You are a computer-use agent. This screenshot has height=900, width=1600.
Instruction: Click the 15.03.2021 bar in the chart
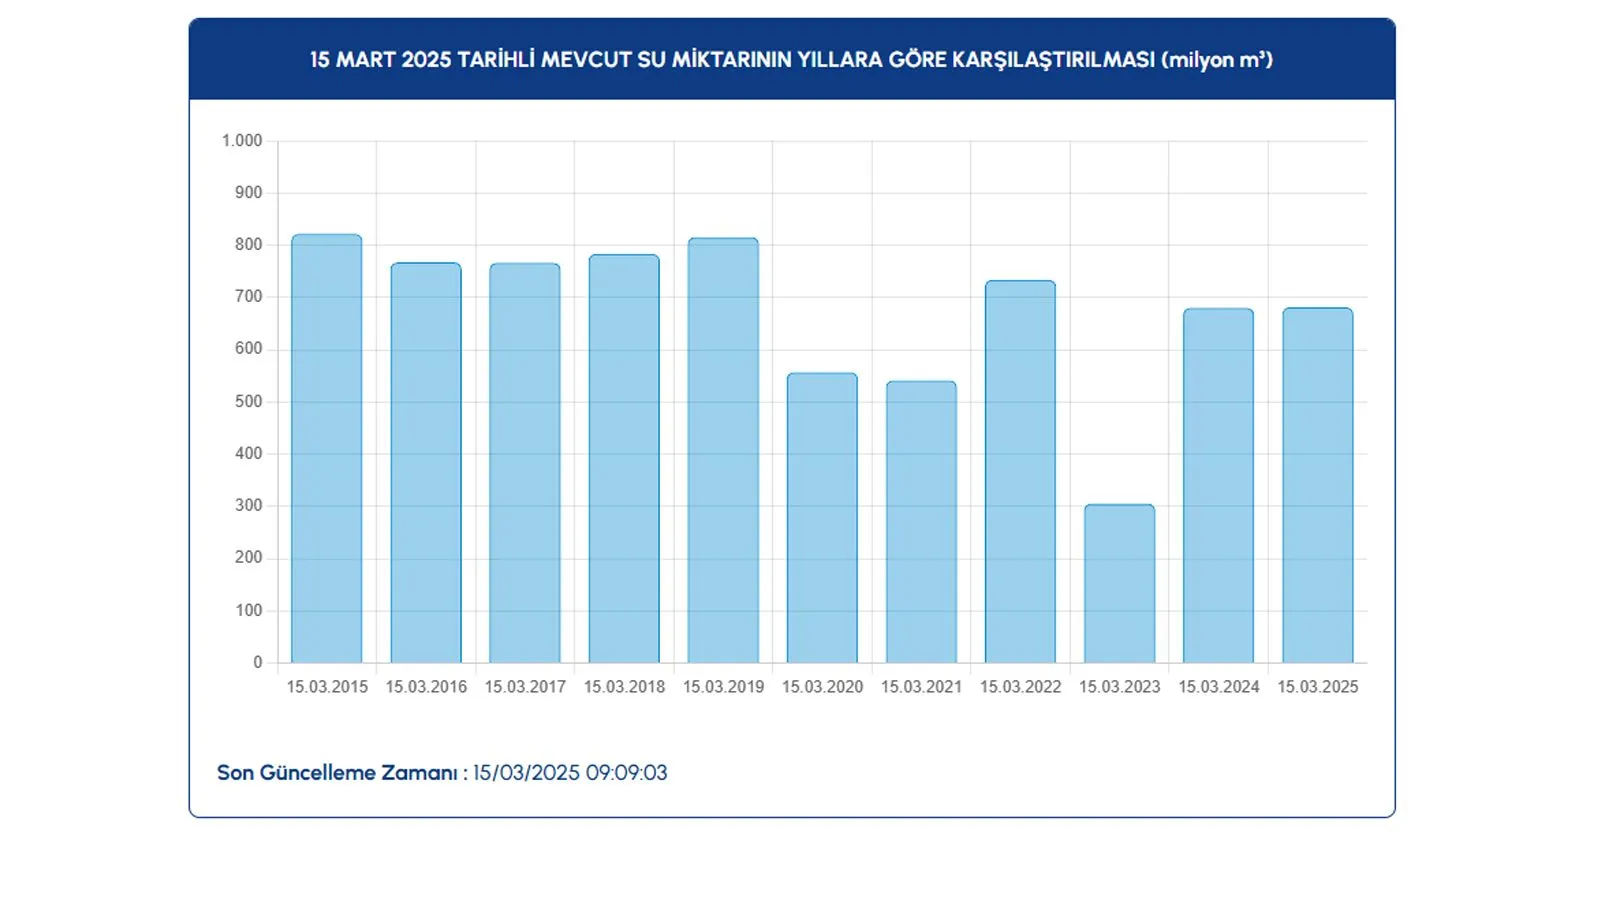[x=921, y=522]
